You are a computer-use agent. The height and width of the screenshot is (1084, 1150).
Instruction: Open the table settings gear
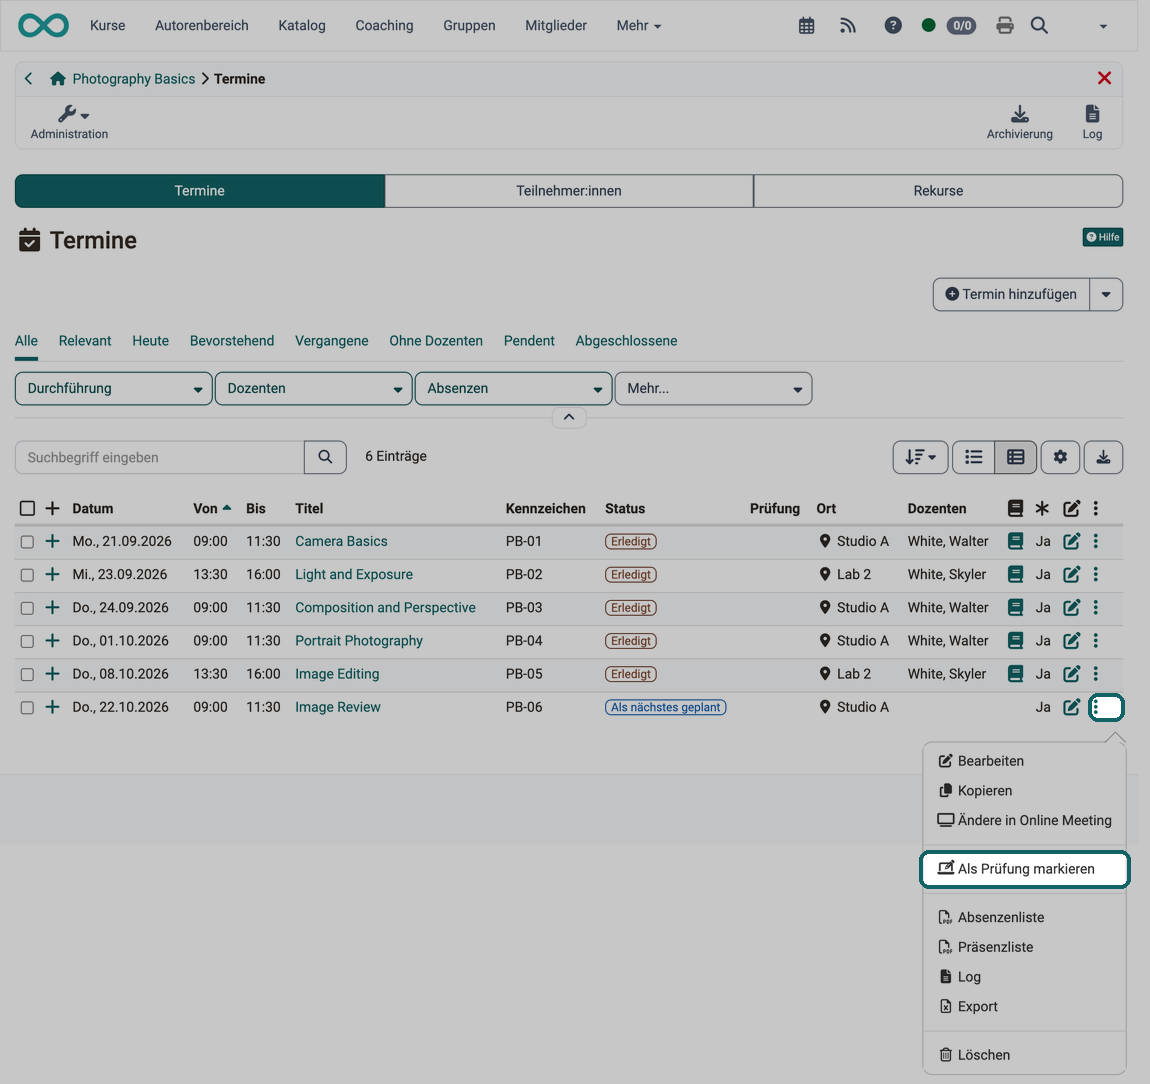(x=1060, y=457)
